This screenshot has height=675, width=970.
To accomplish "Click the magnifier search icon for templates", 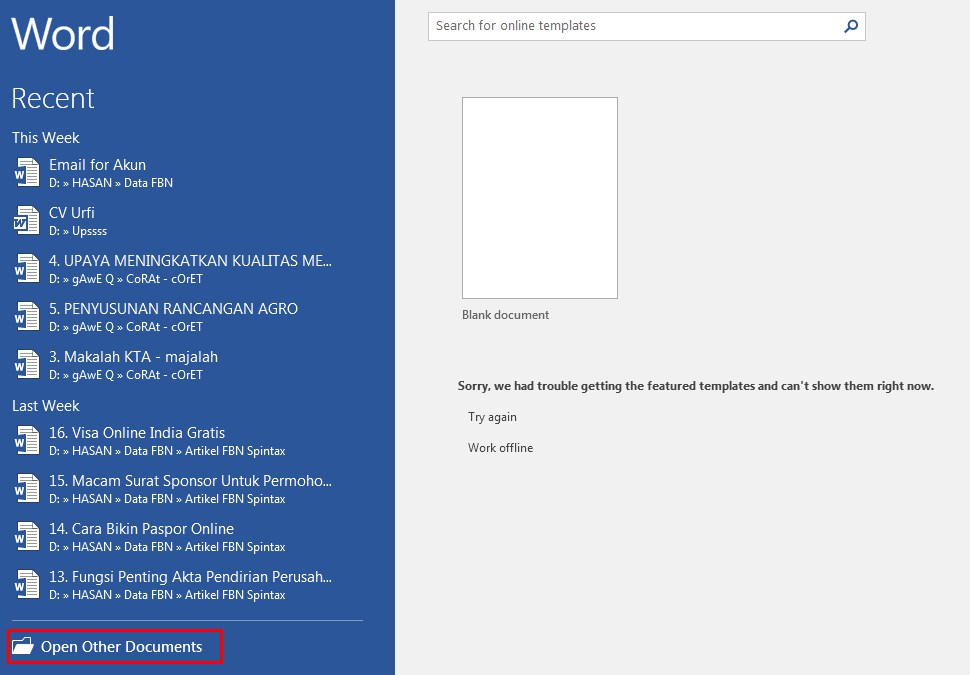I will coord(851,26).
